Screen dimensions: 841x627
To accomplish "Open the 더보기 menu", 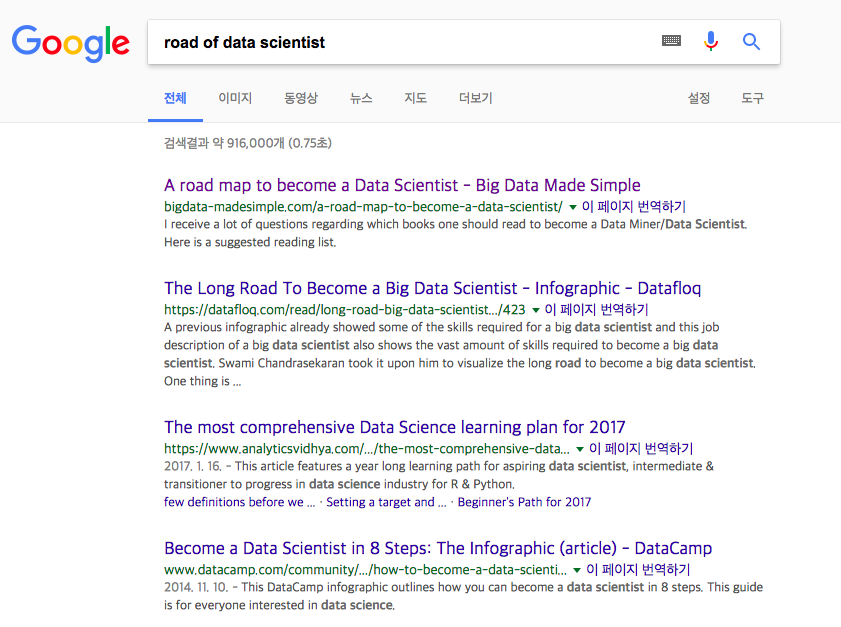I will pos(475,98).
